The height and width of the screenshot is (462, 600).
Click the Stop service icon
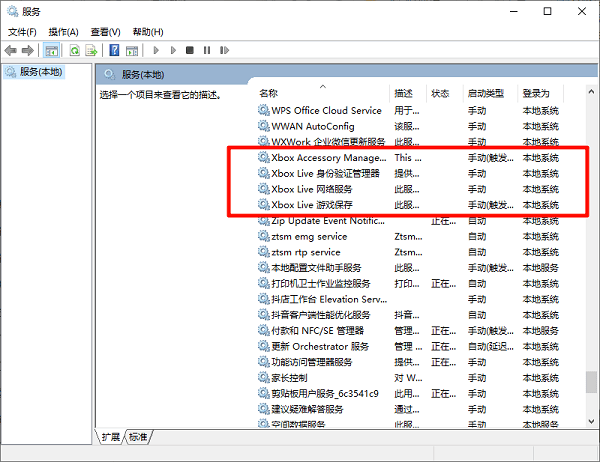pyautogui.click(x=190, y=50)
